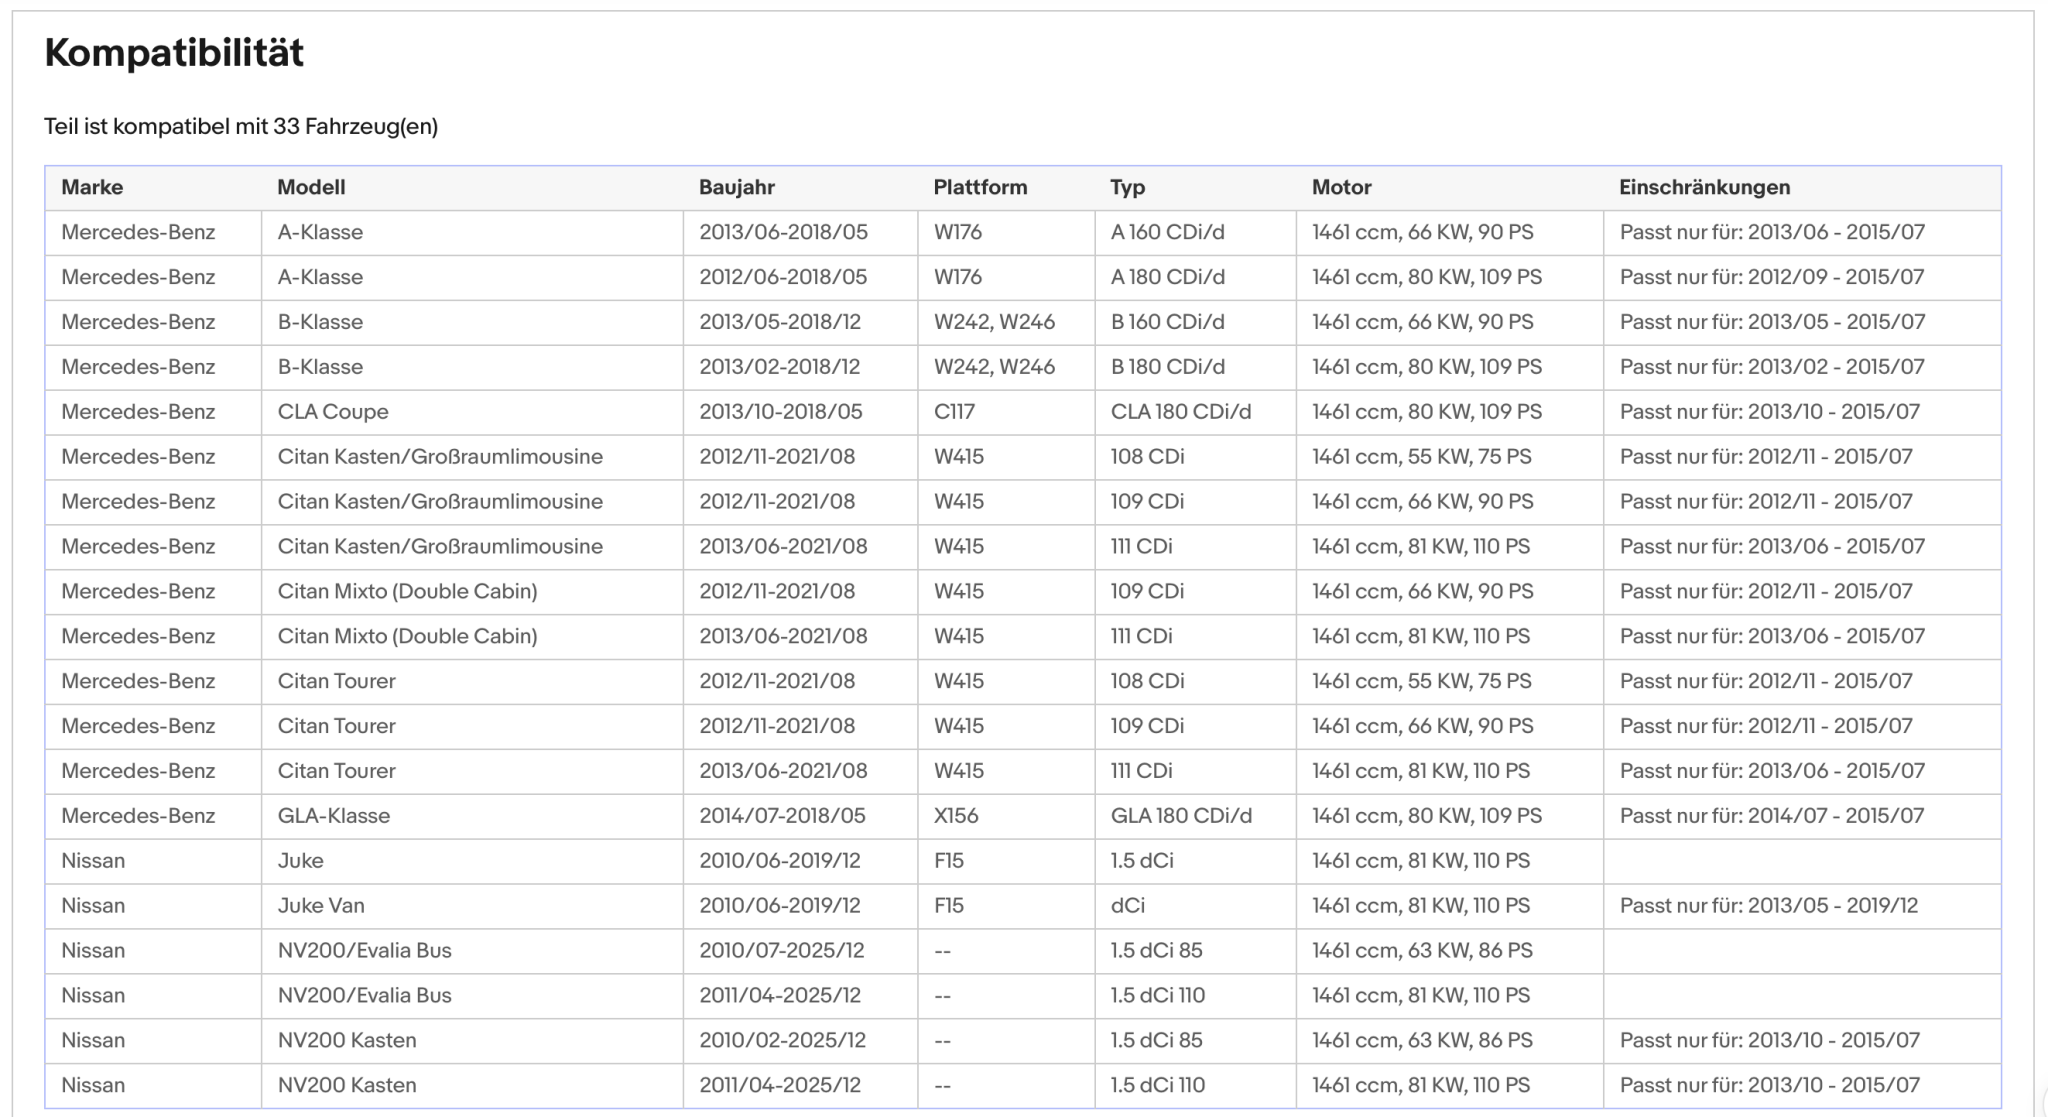
Task: Select the CLA Coupe model cell
Action: [x=333, y=411]
